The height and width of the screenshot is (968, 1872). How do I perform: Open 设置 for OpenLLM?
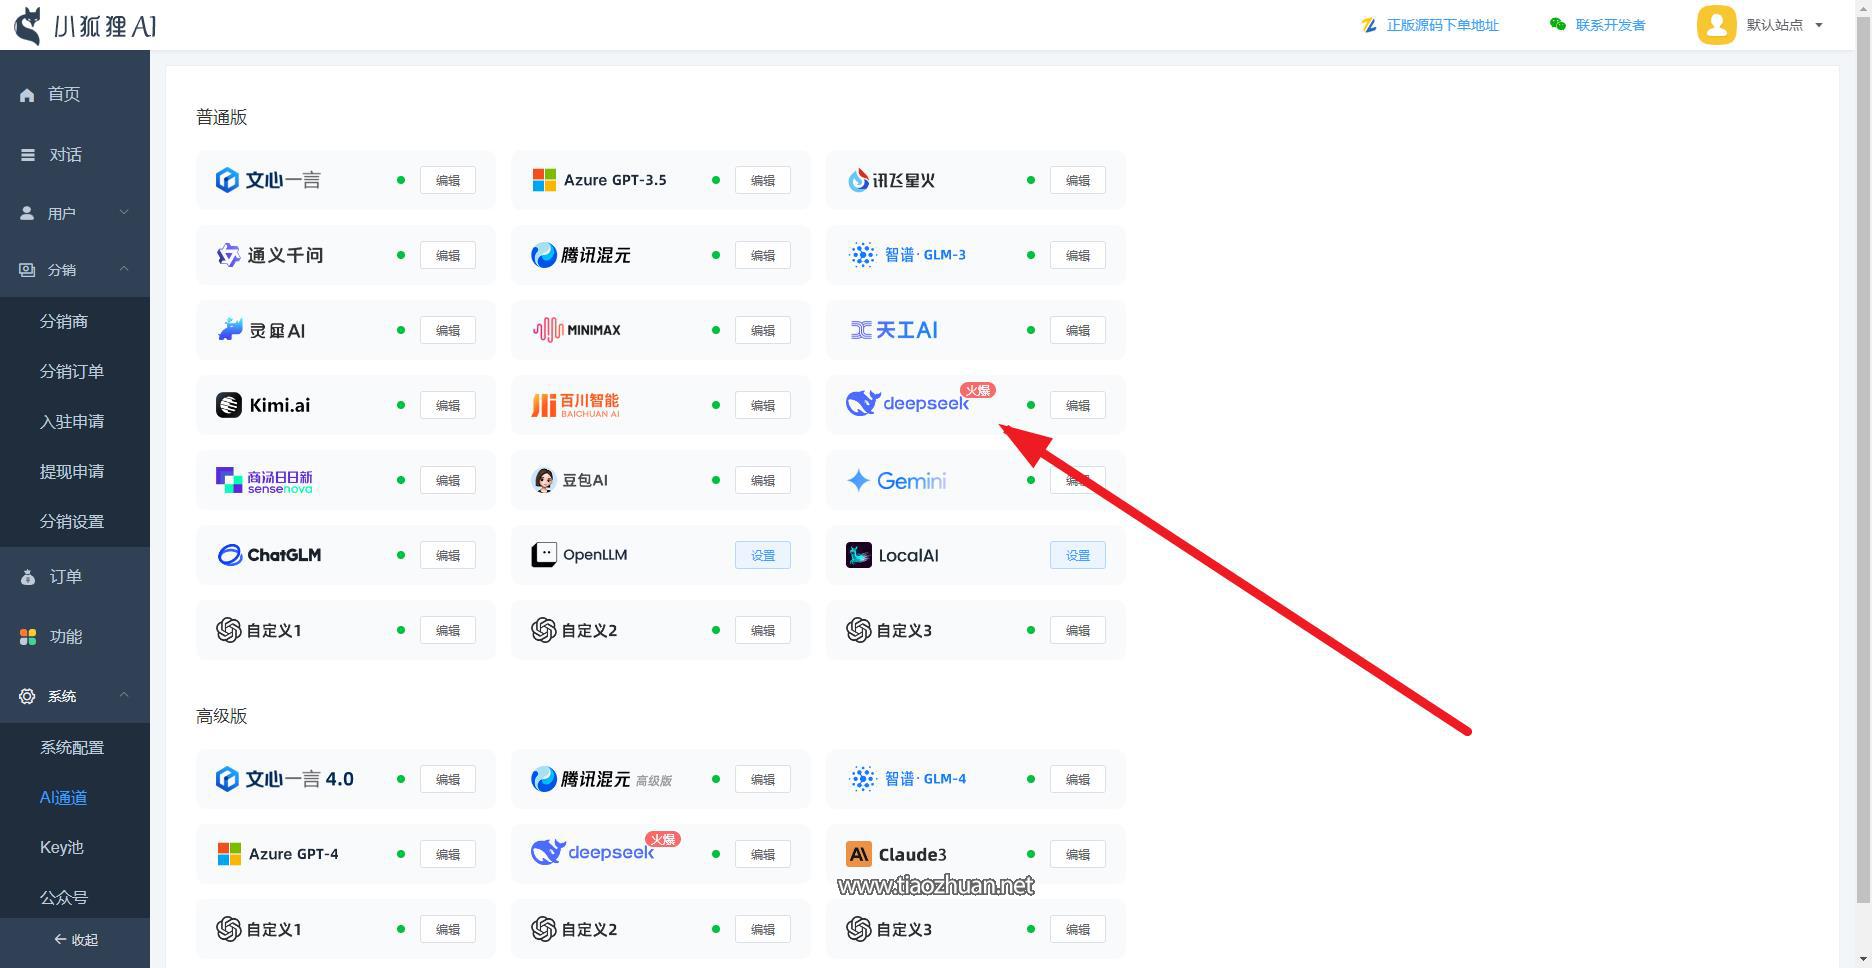coord(763,555)
